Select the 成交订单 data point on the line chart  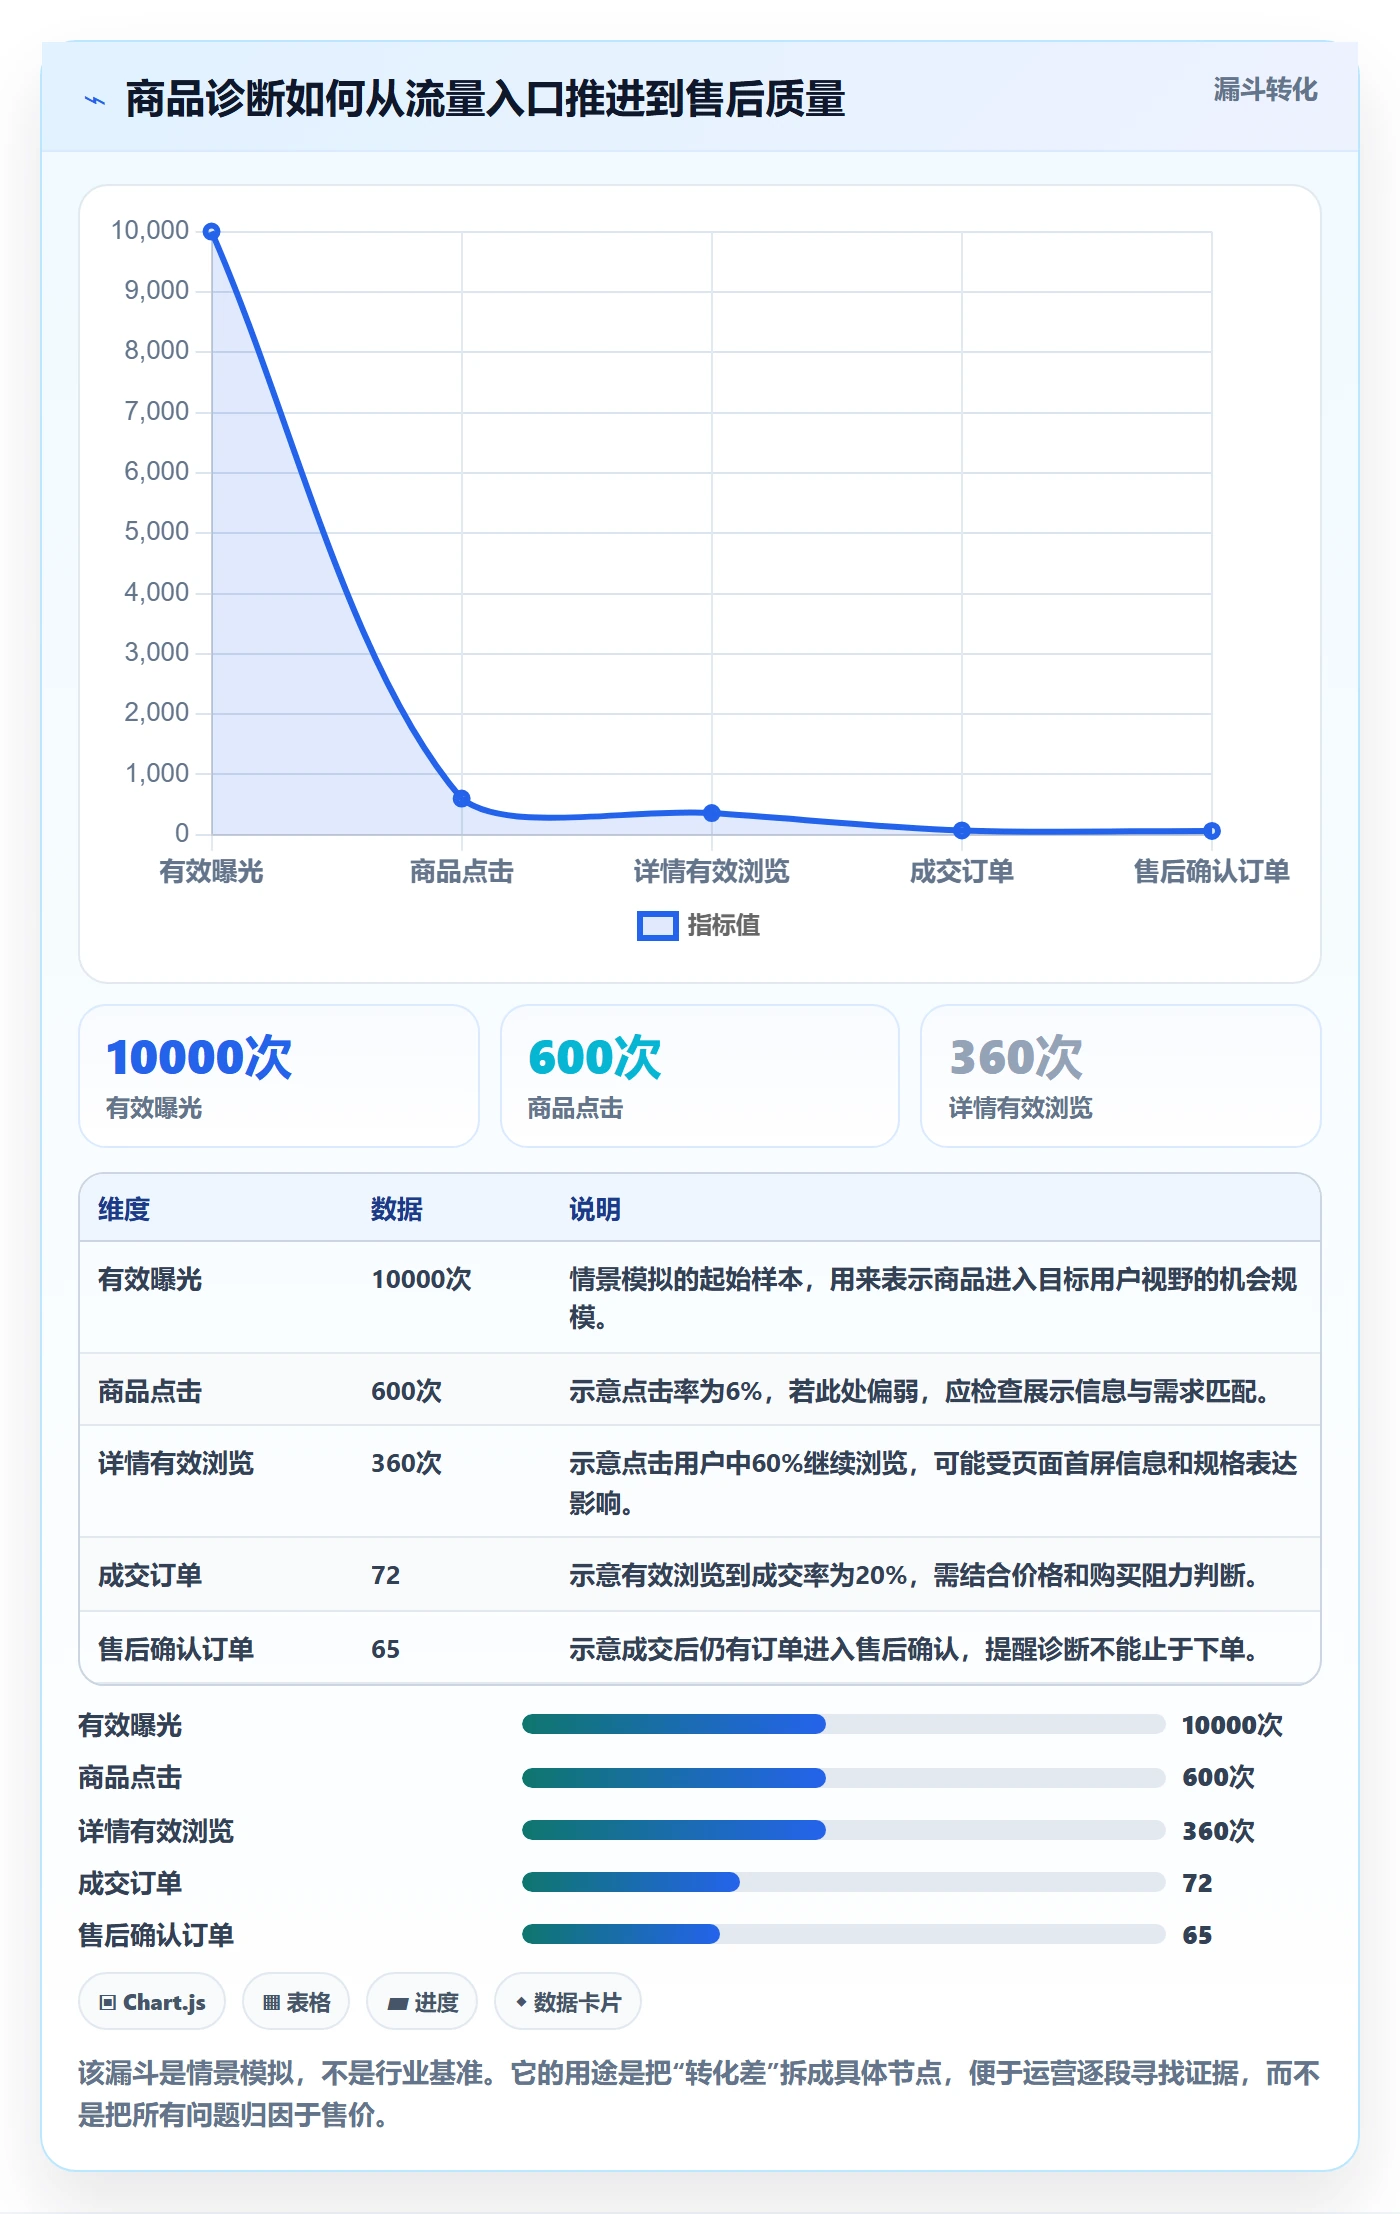tap(961, 830)
